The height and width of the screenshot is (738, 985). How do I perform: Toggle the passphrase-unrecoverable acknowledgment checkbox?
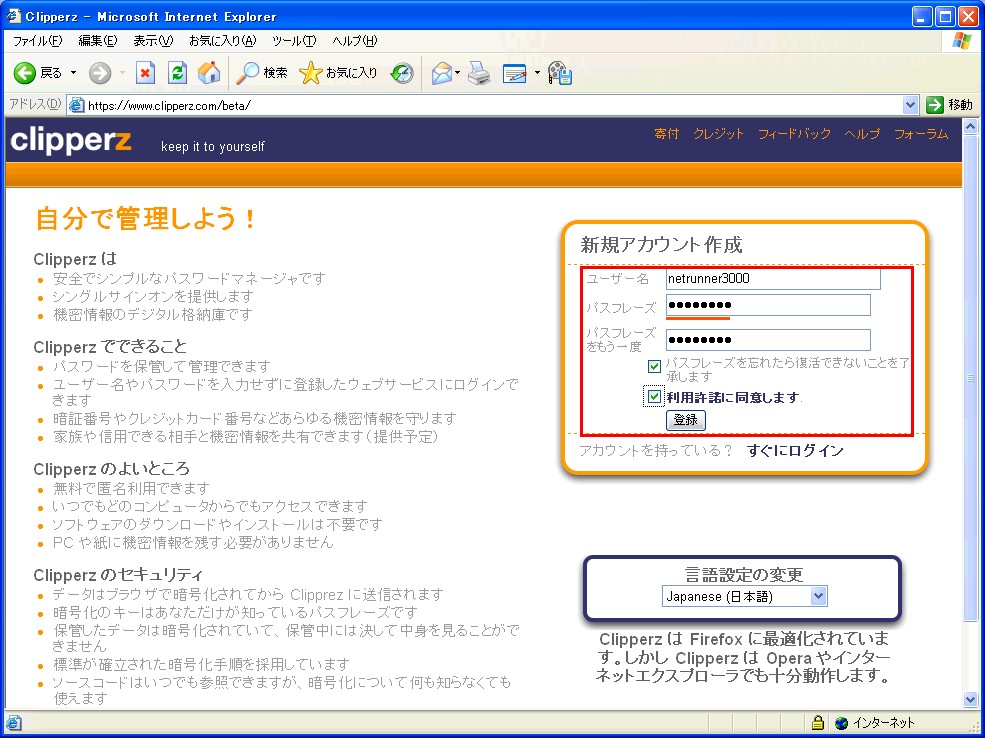tap(655, 366)
